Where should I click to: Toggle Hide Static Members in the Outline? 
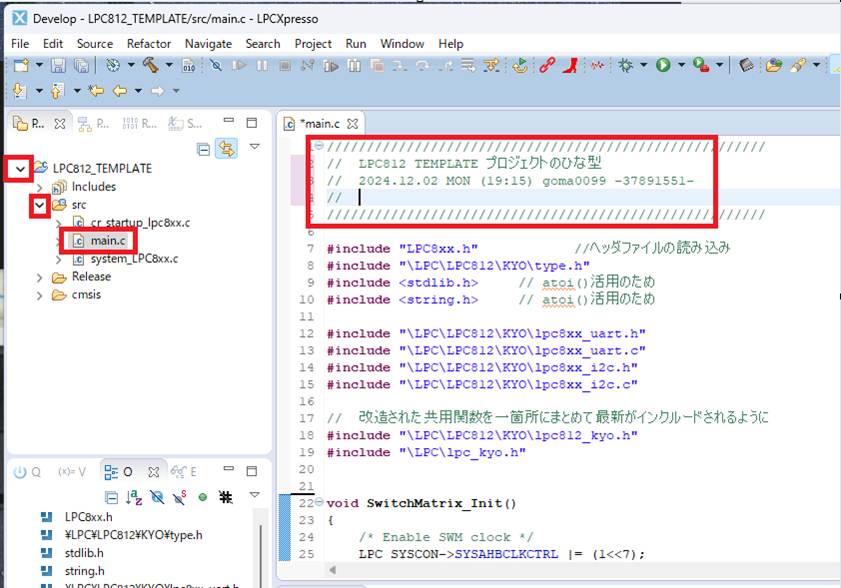(180, 496)
